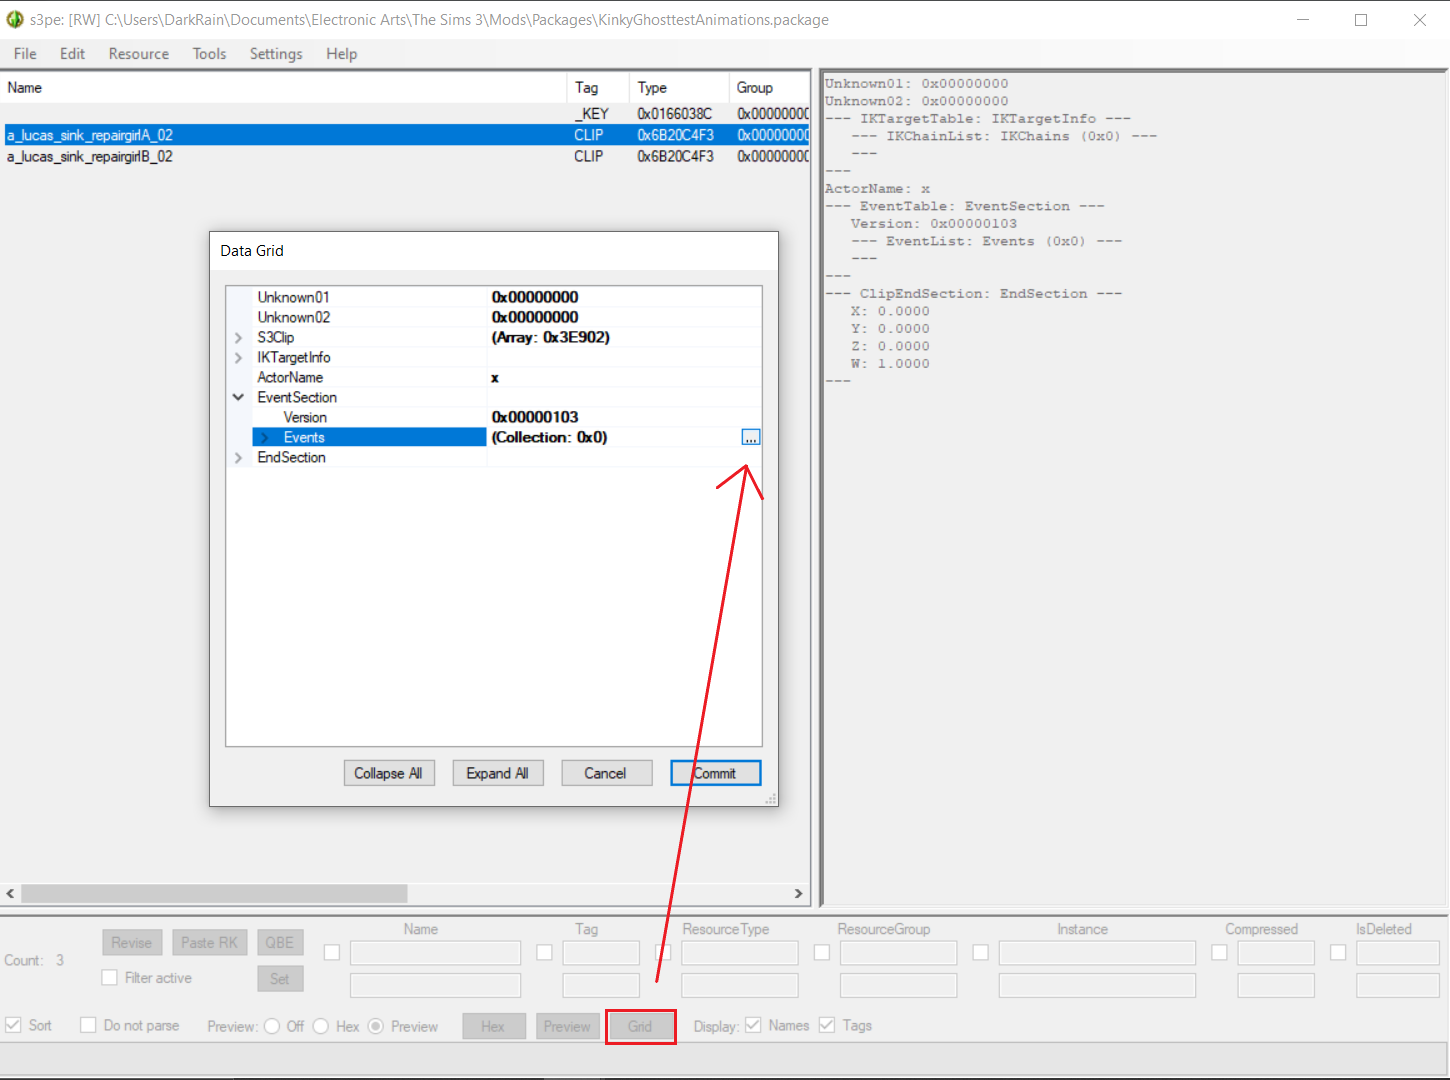Click the ResourceGroup filter input field

[898, 952]
